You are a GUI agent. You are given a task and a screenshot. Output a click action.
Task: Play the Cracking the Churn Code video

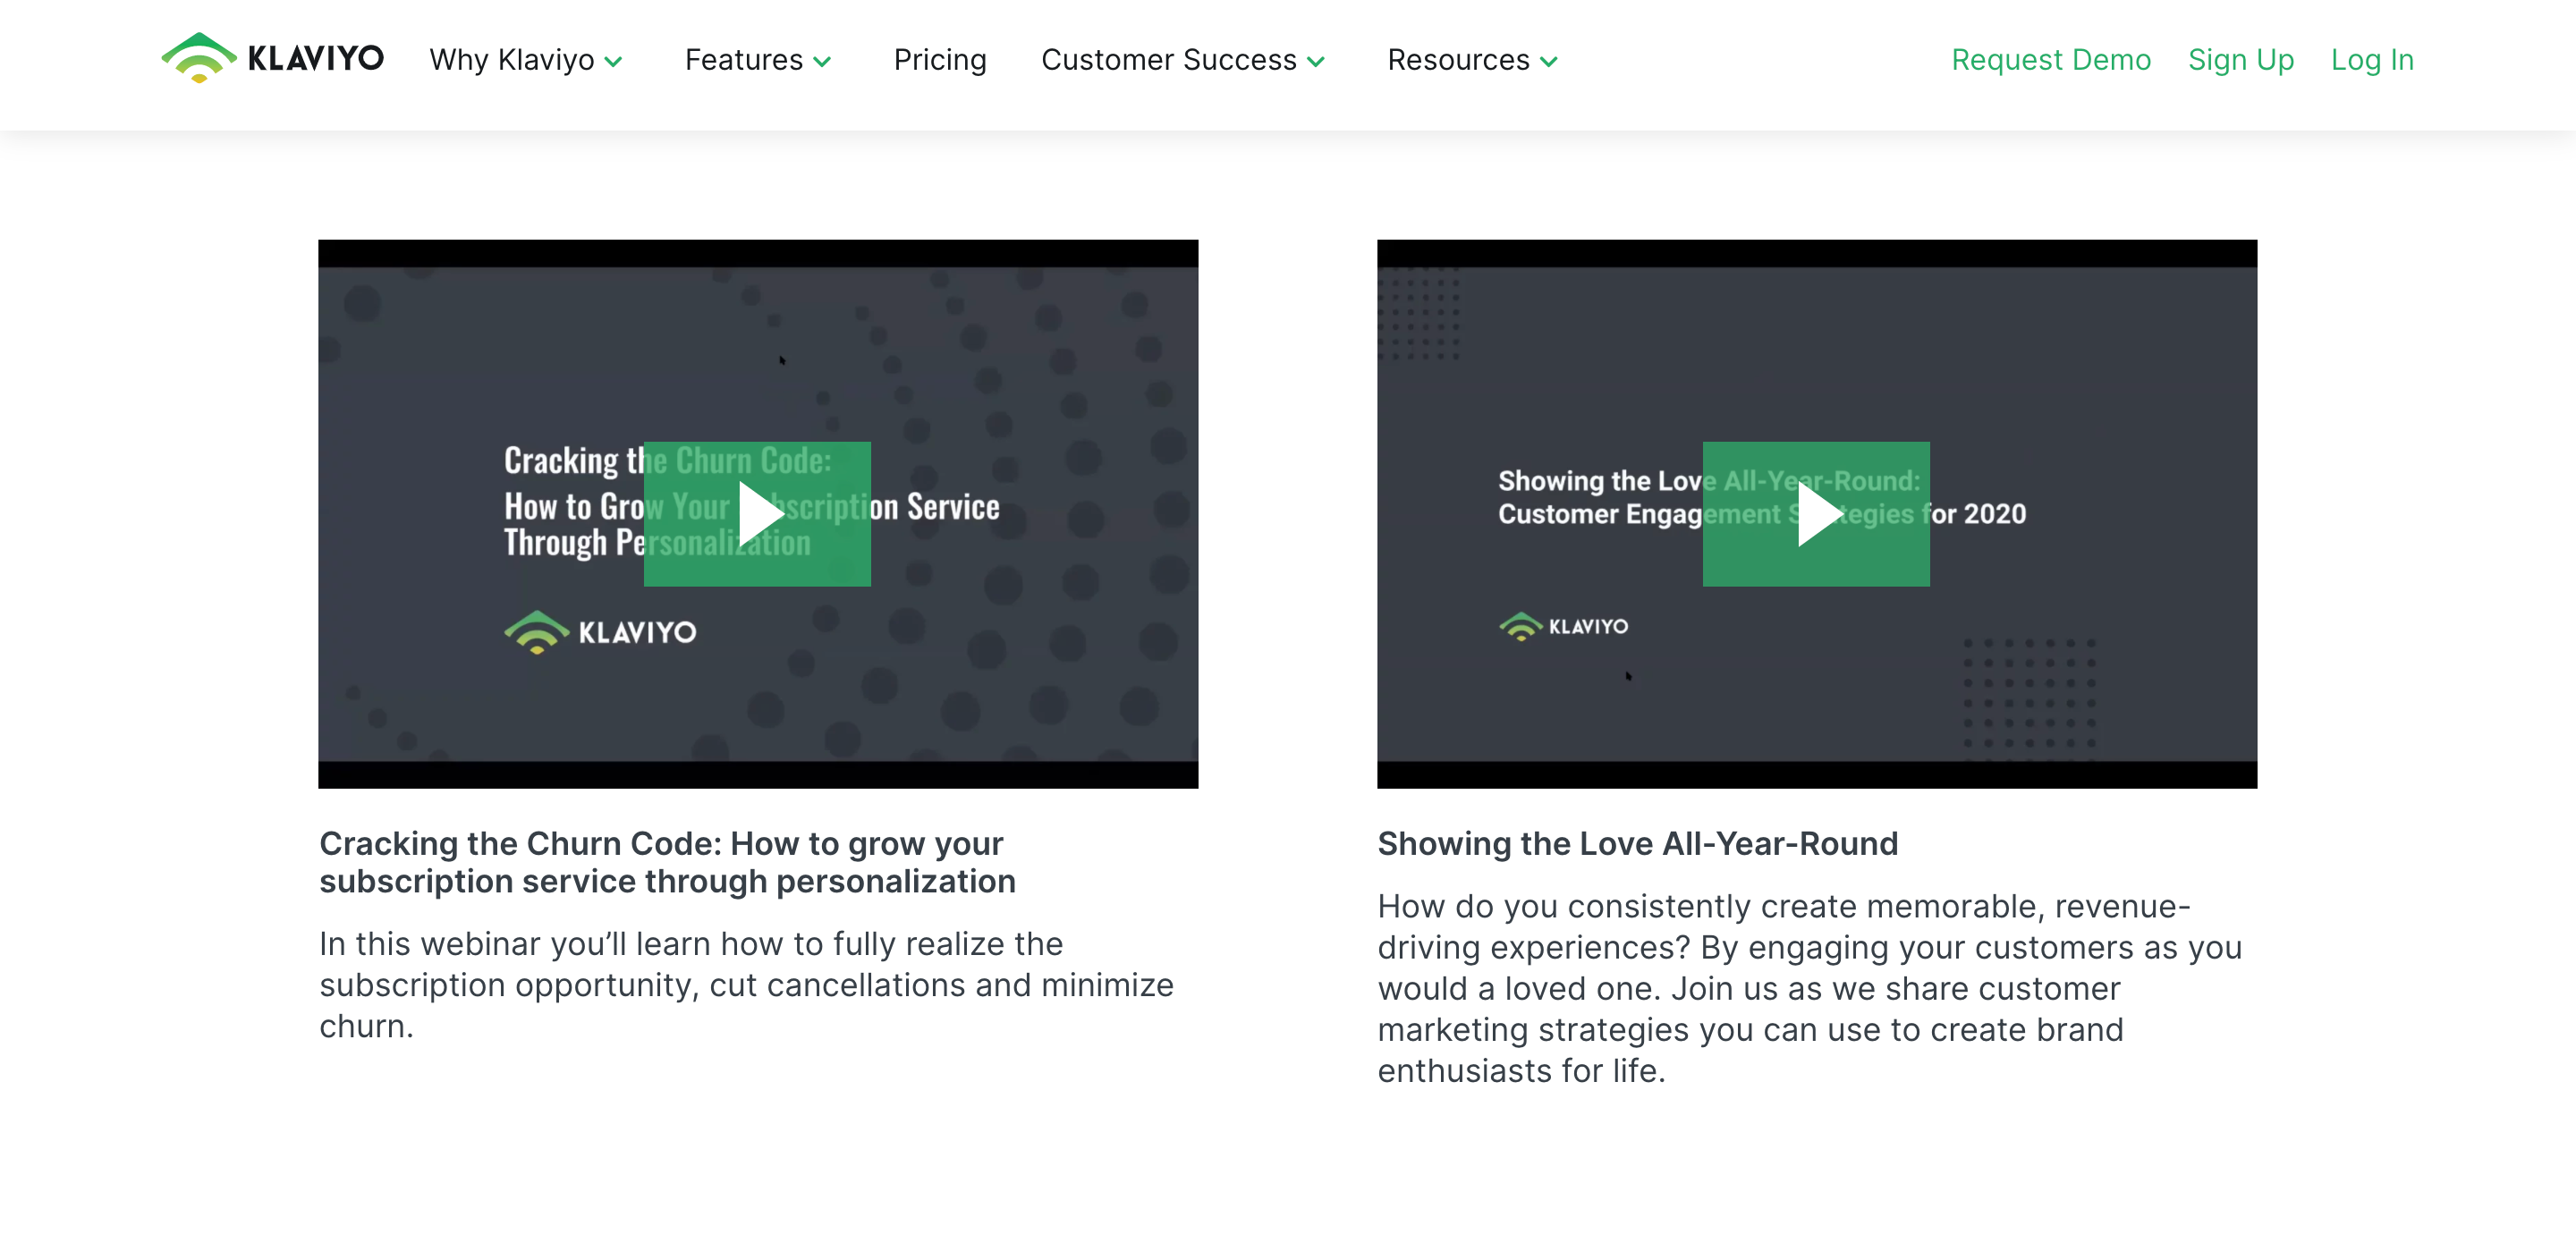(x=757, y=513)
